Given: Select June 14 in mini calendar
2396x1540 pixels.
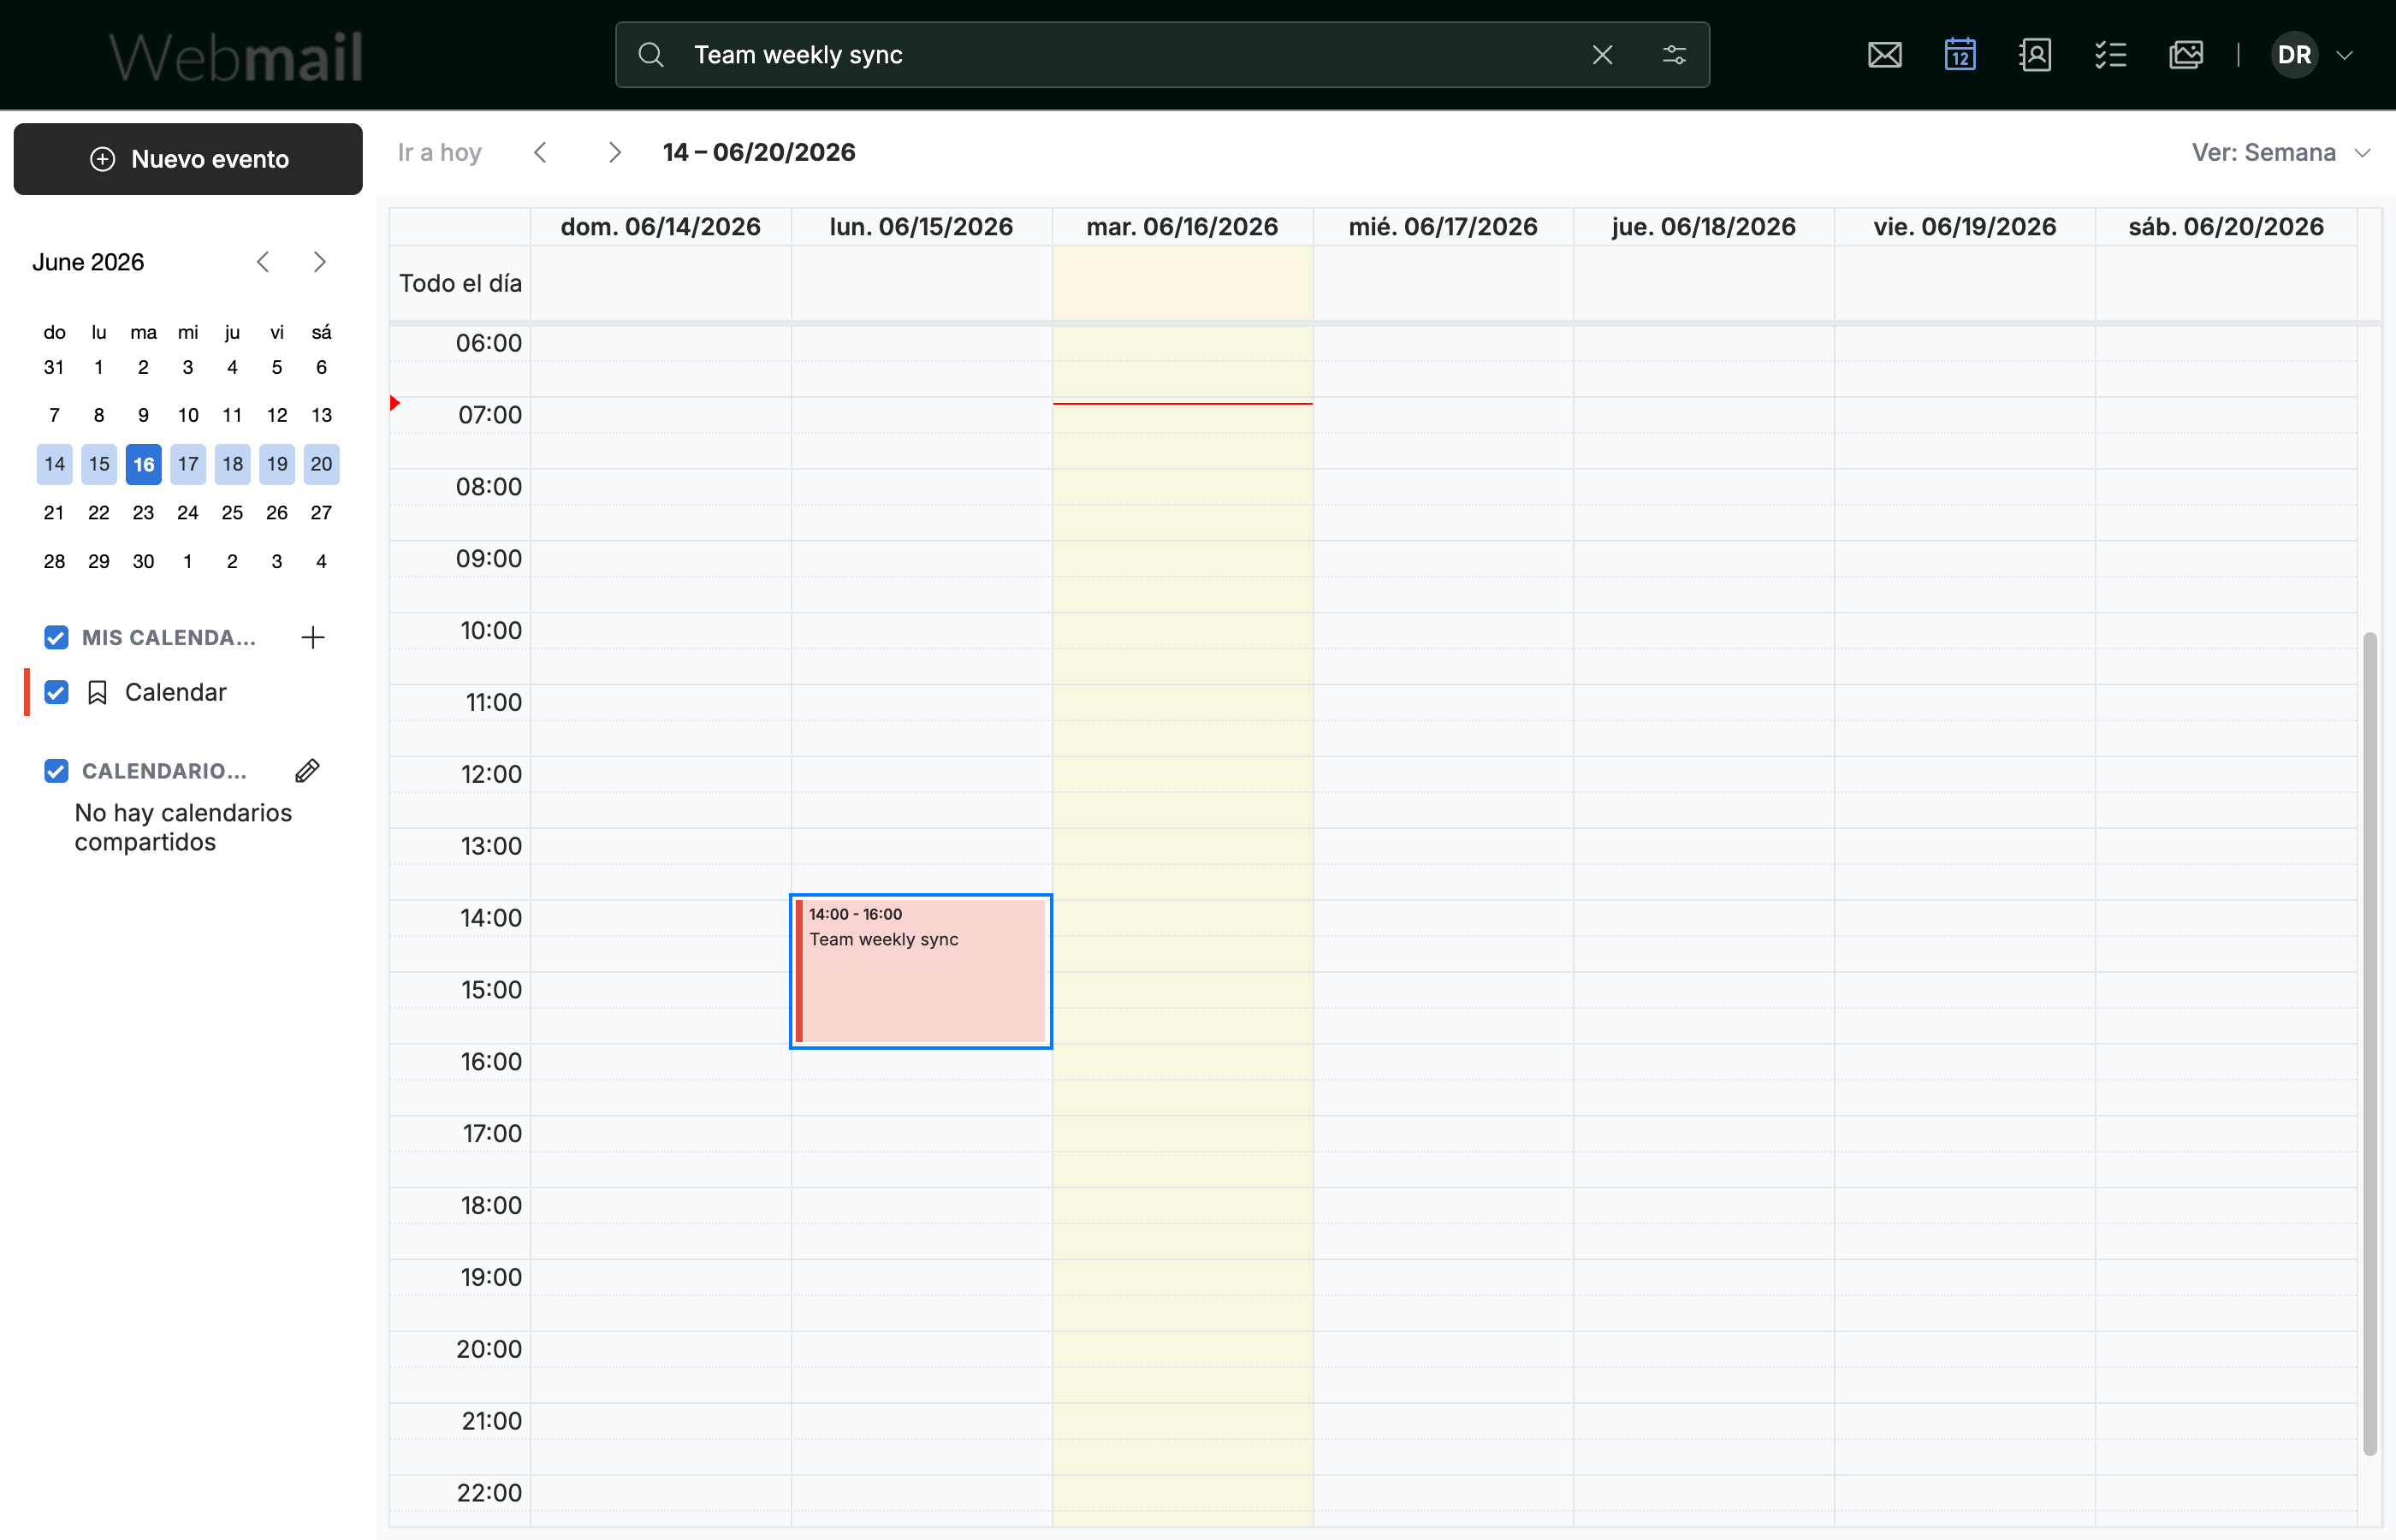Looking at the screenshot, I should [54, 464].
